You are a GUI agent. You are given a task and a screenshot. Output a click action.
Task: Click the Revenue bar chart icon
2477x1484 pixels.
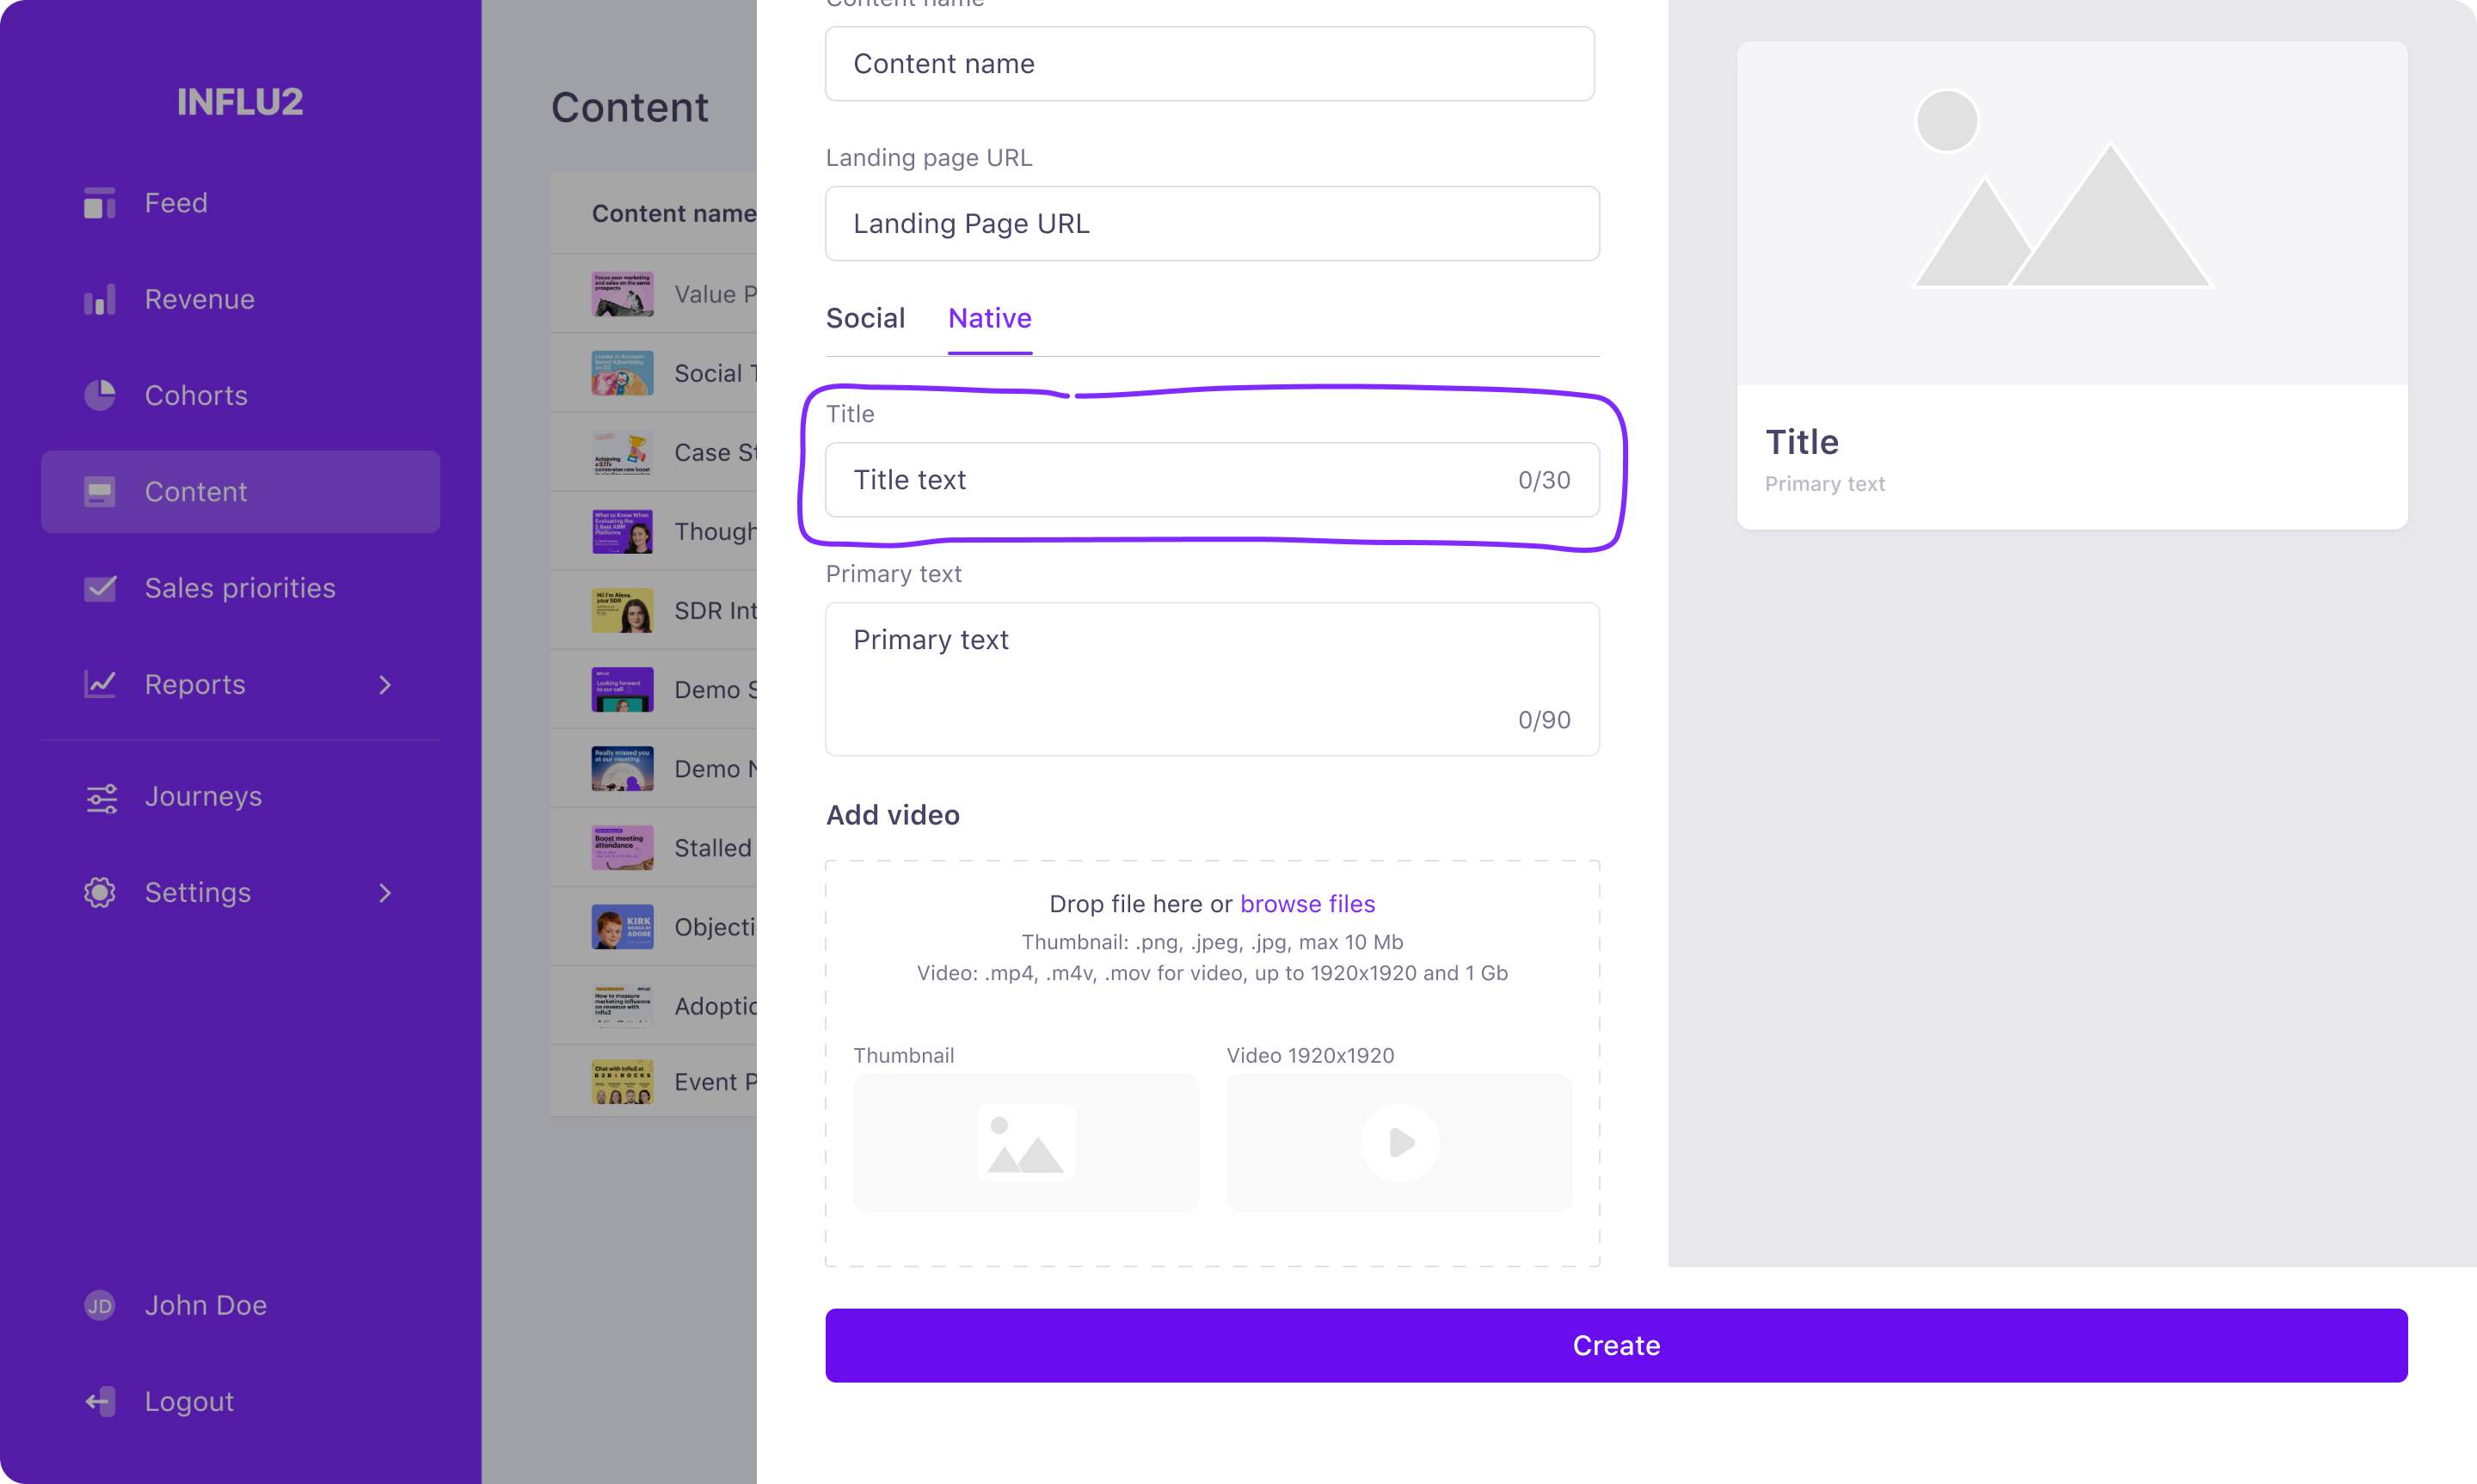tap(99, 299)
